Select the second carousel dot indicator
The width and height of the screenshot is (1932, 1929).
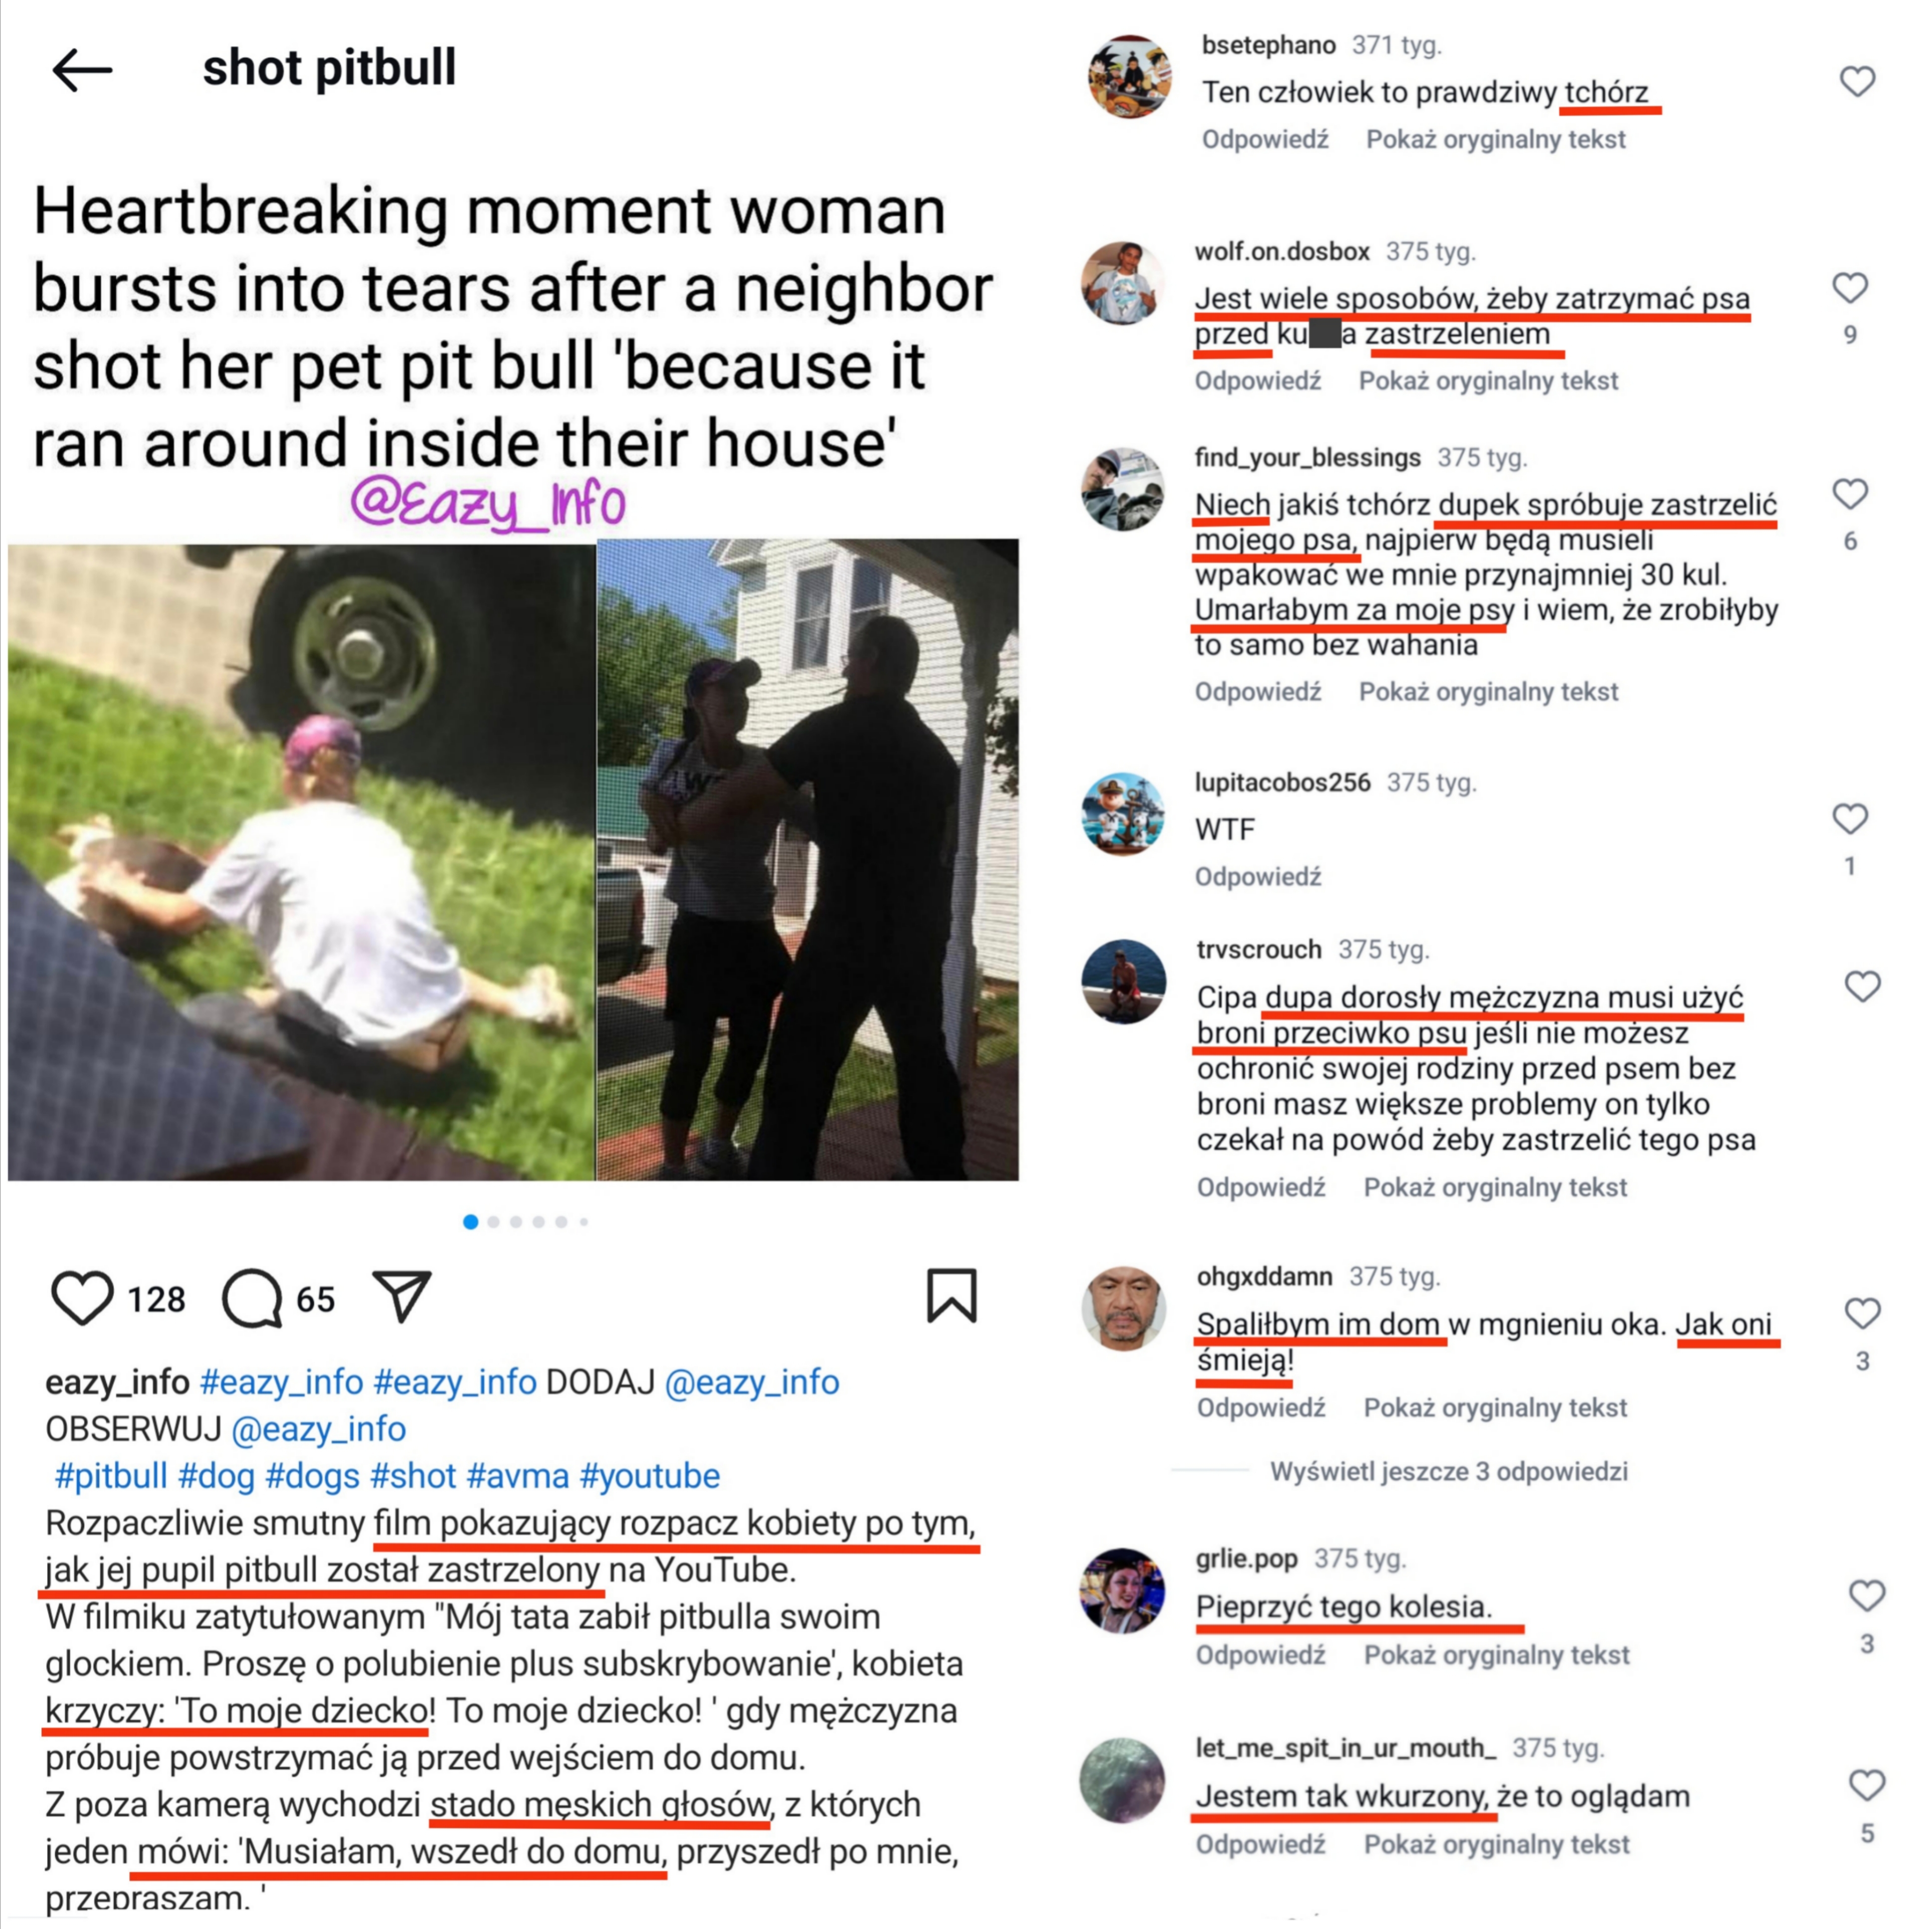coord(493,1222)
